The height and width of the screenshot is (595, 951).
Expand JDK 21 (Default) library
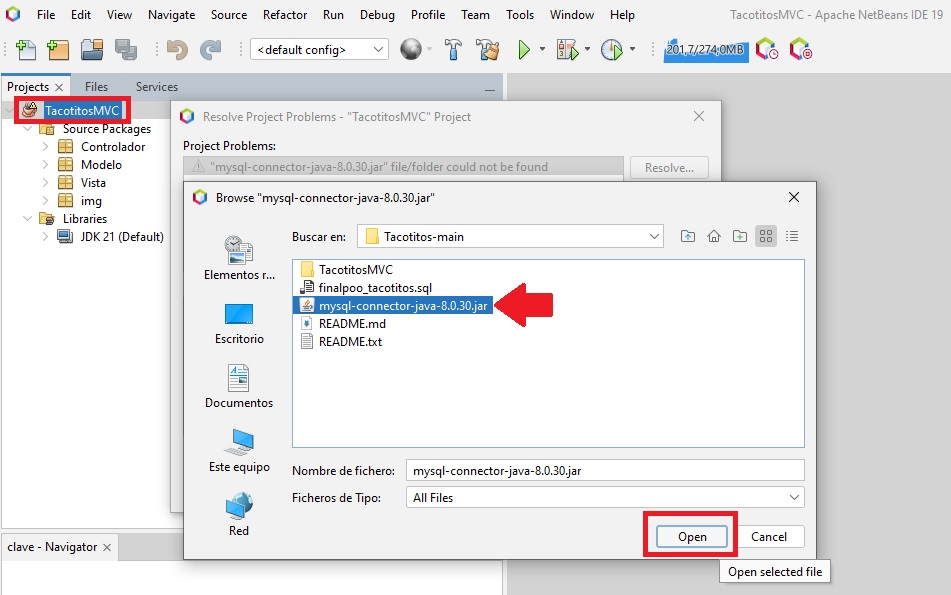(x=45, y=237)
